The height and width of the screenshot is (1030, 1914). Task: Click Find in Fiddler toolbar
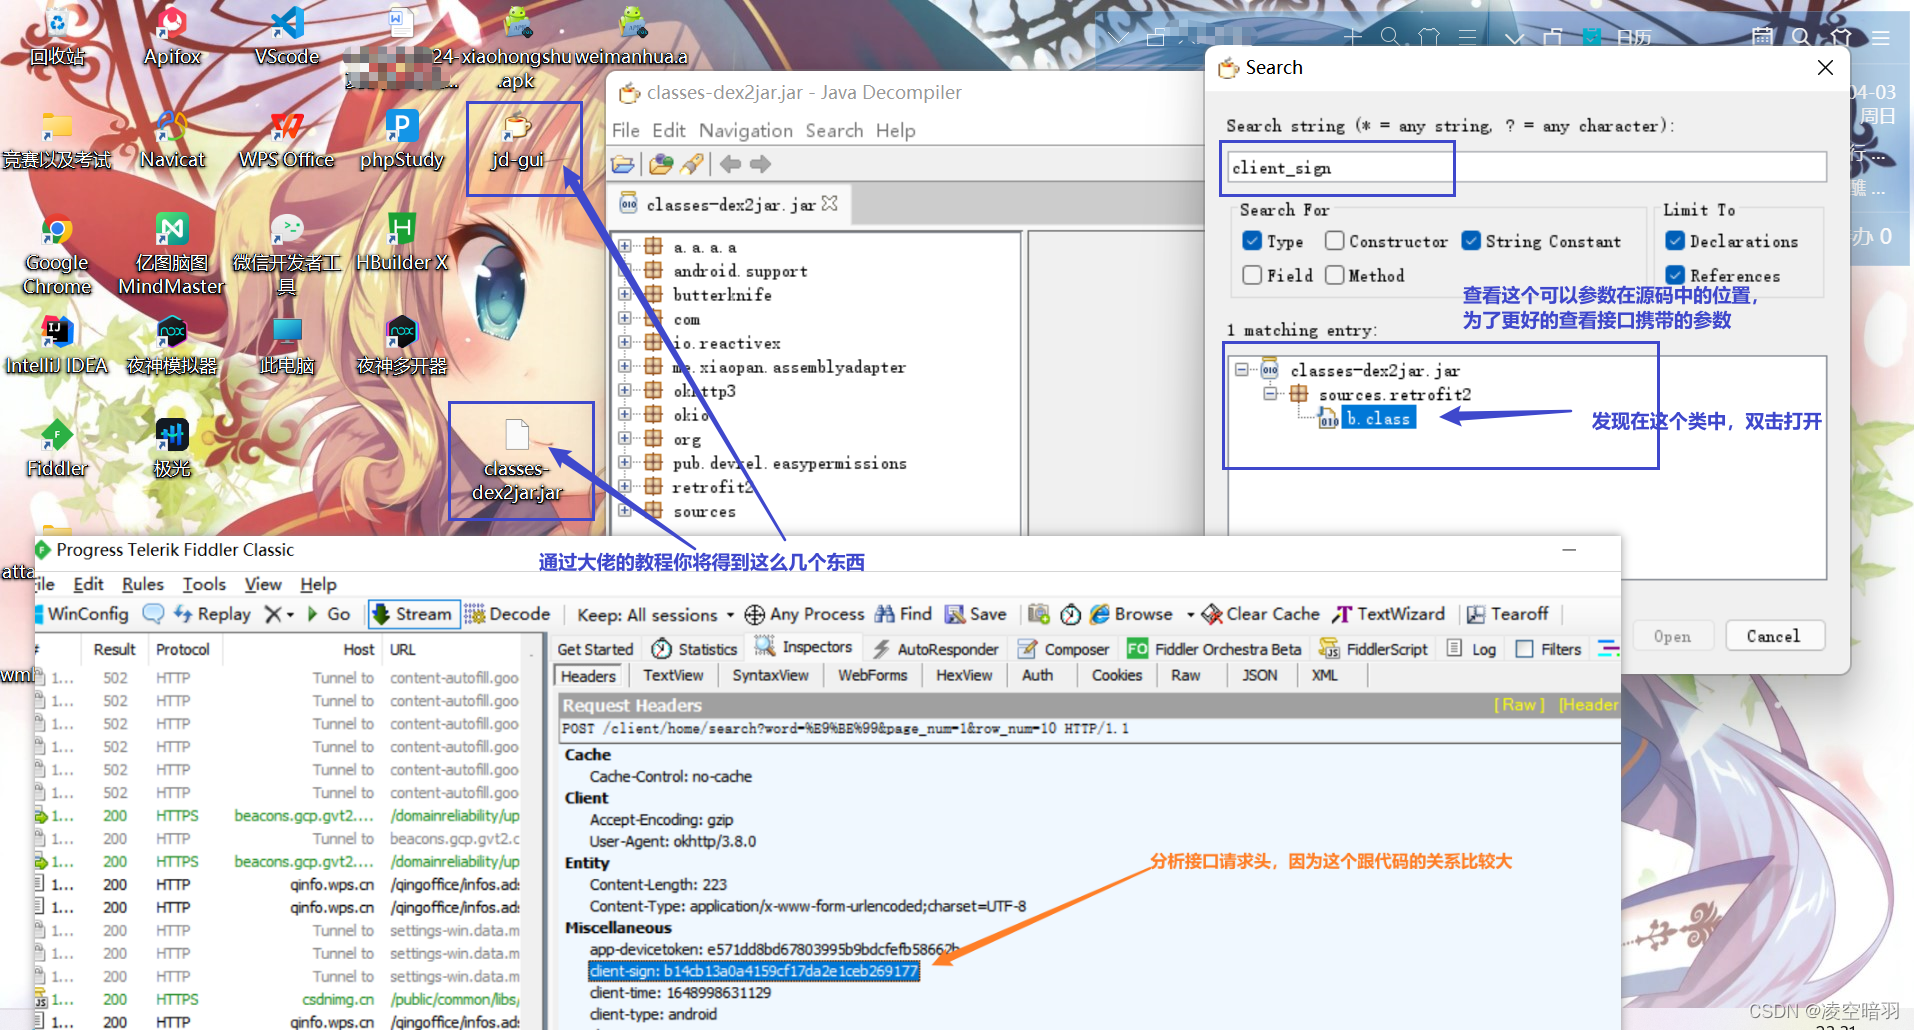tap(904, 614)
